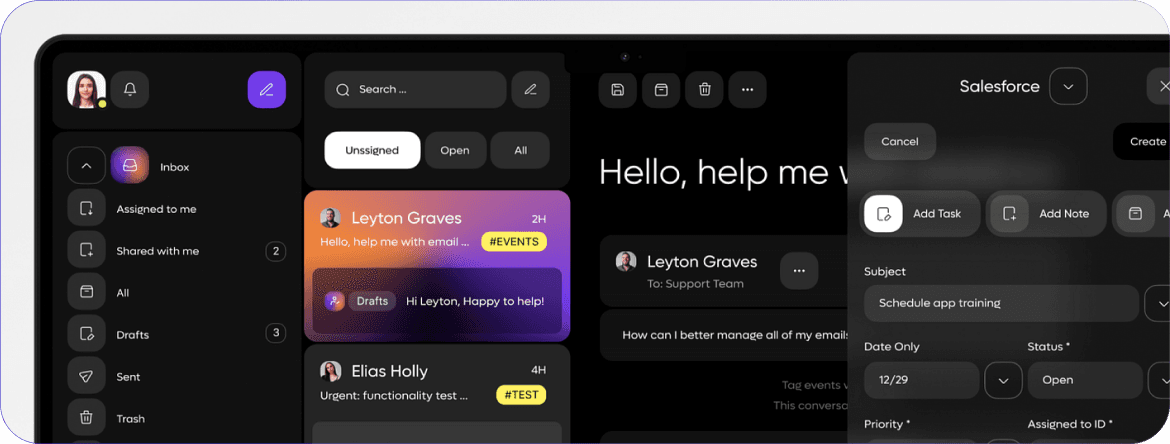
Task: Select the Unssigned filter
Action: [x=372, y=150]
